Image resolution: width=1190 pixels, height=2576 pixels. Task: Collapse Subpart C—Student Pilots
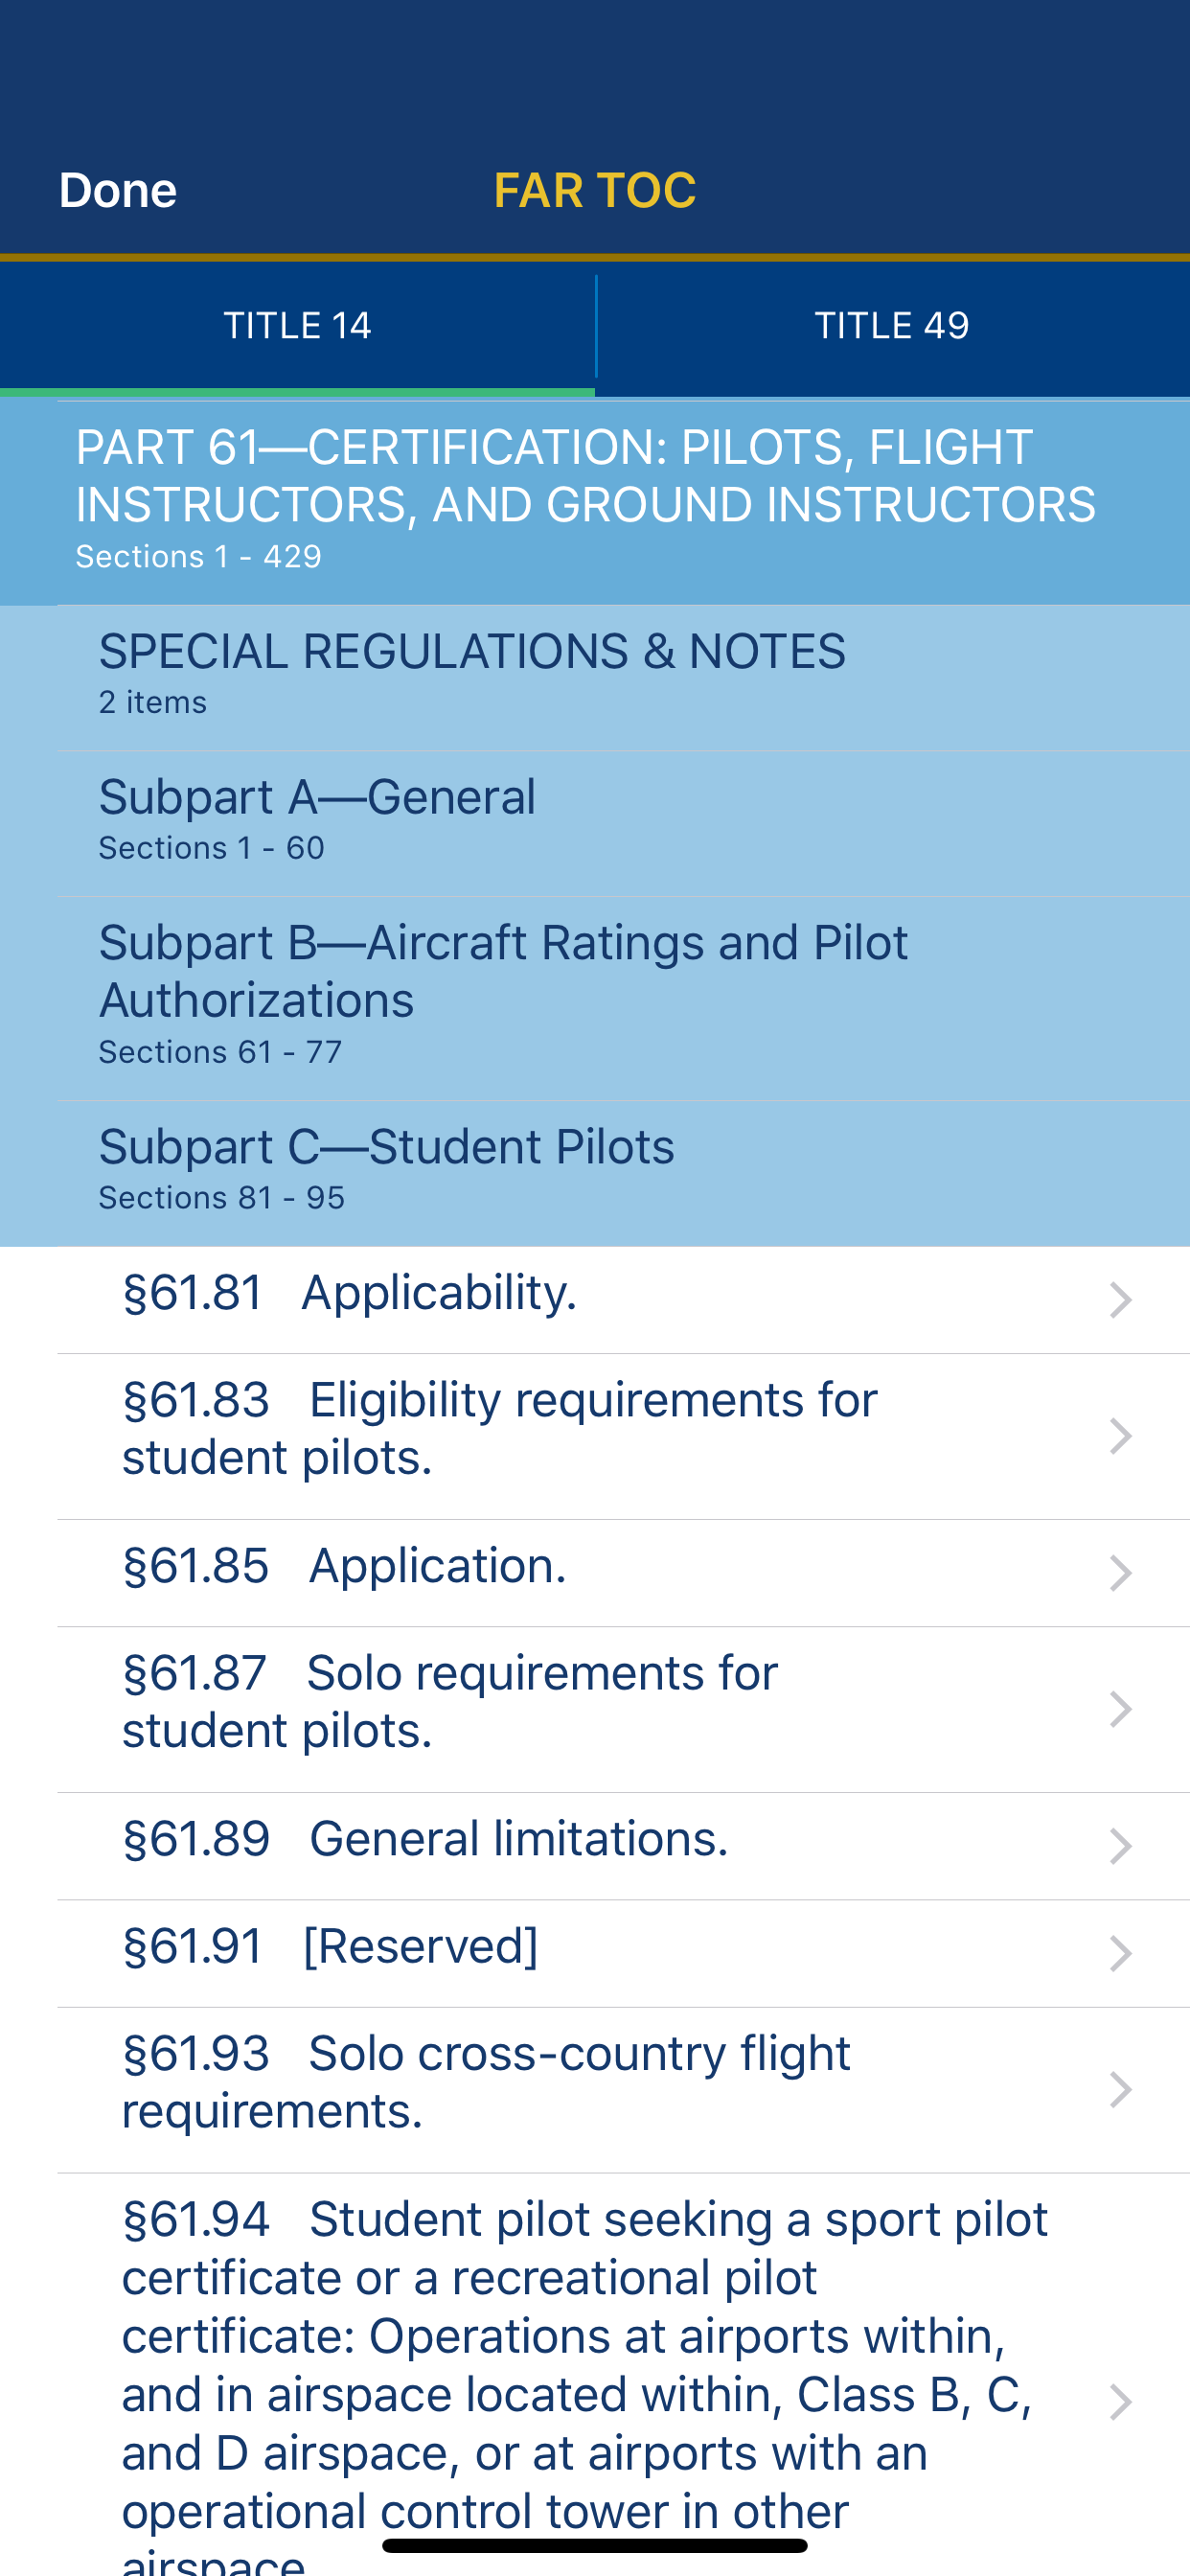594,1170
